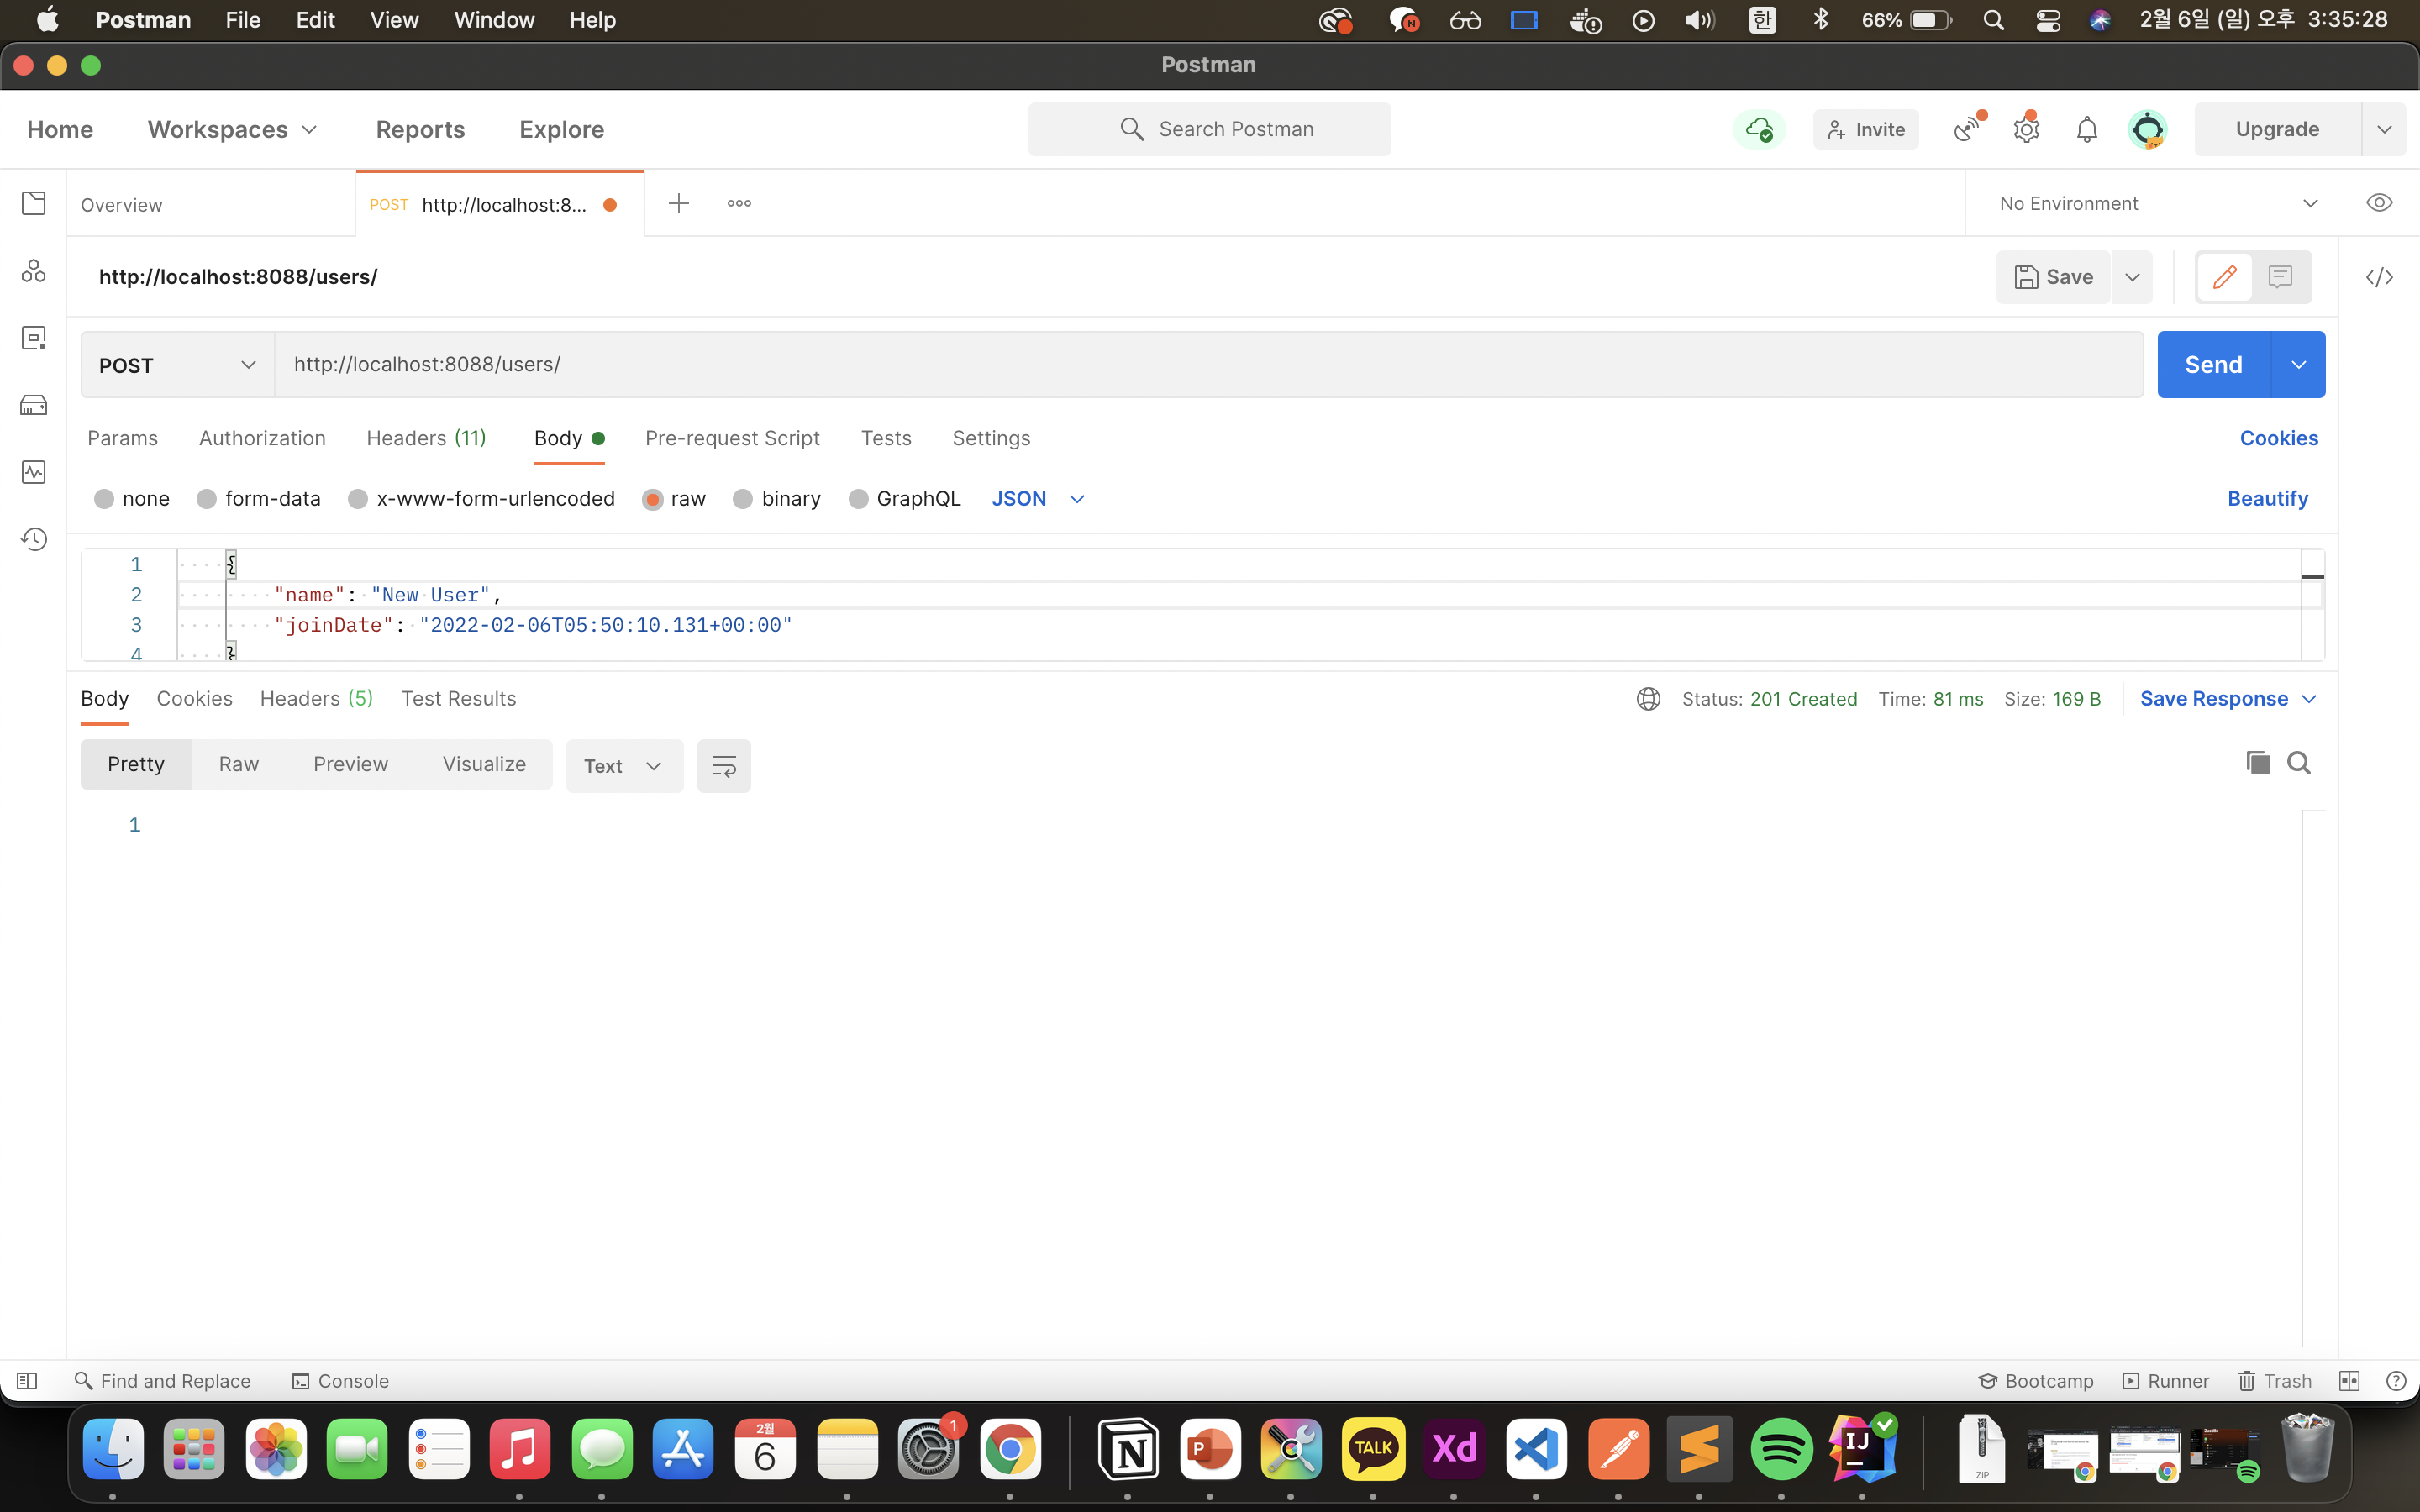Viewport: 2420px width, 1512px height.
Task: Switch to the request Headers (11) tab
Action: coord(426,438)
